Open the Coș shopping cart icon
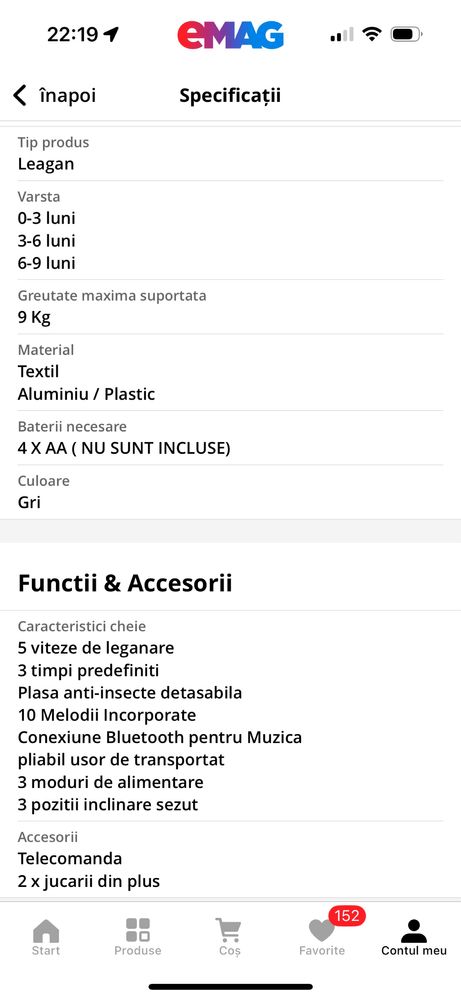The image size is (461, 999). 229,937
